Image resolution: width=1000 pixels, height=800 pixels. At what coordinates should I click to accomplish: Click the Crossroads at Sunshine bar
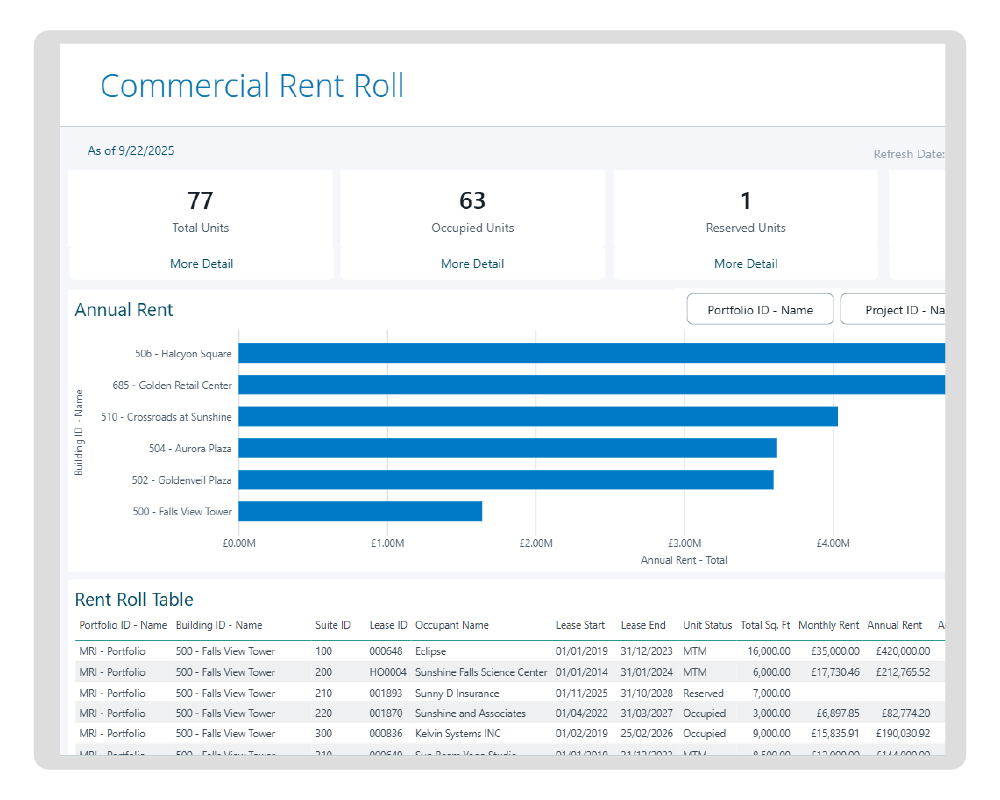pos(537,417)
